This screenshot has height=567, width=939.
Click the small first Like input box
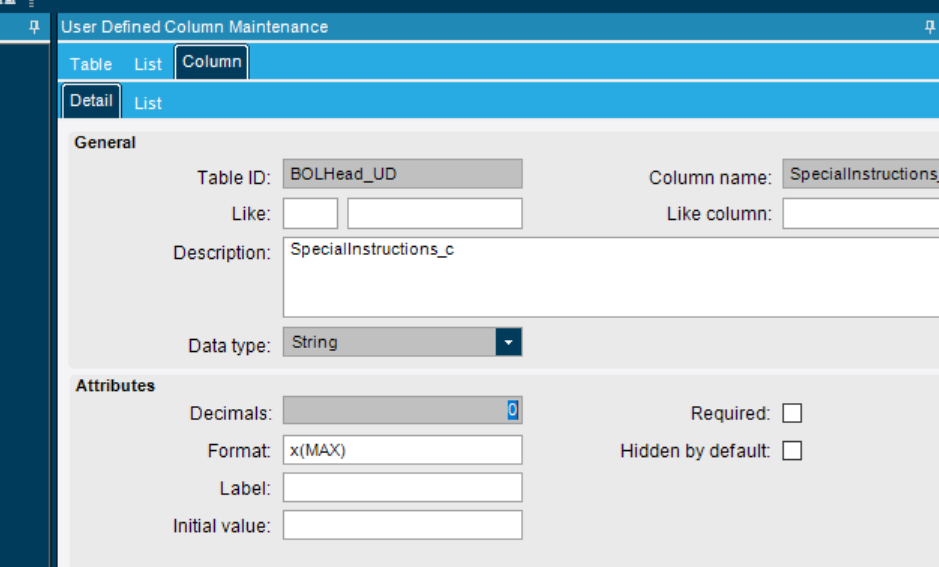click(310, 214)
